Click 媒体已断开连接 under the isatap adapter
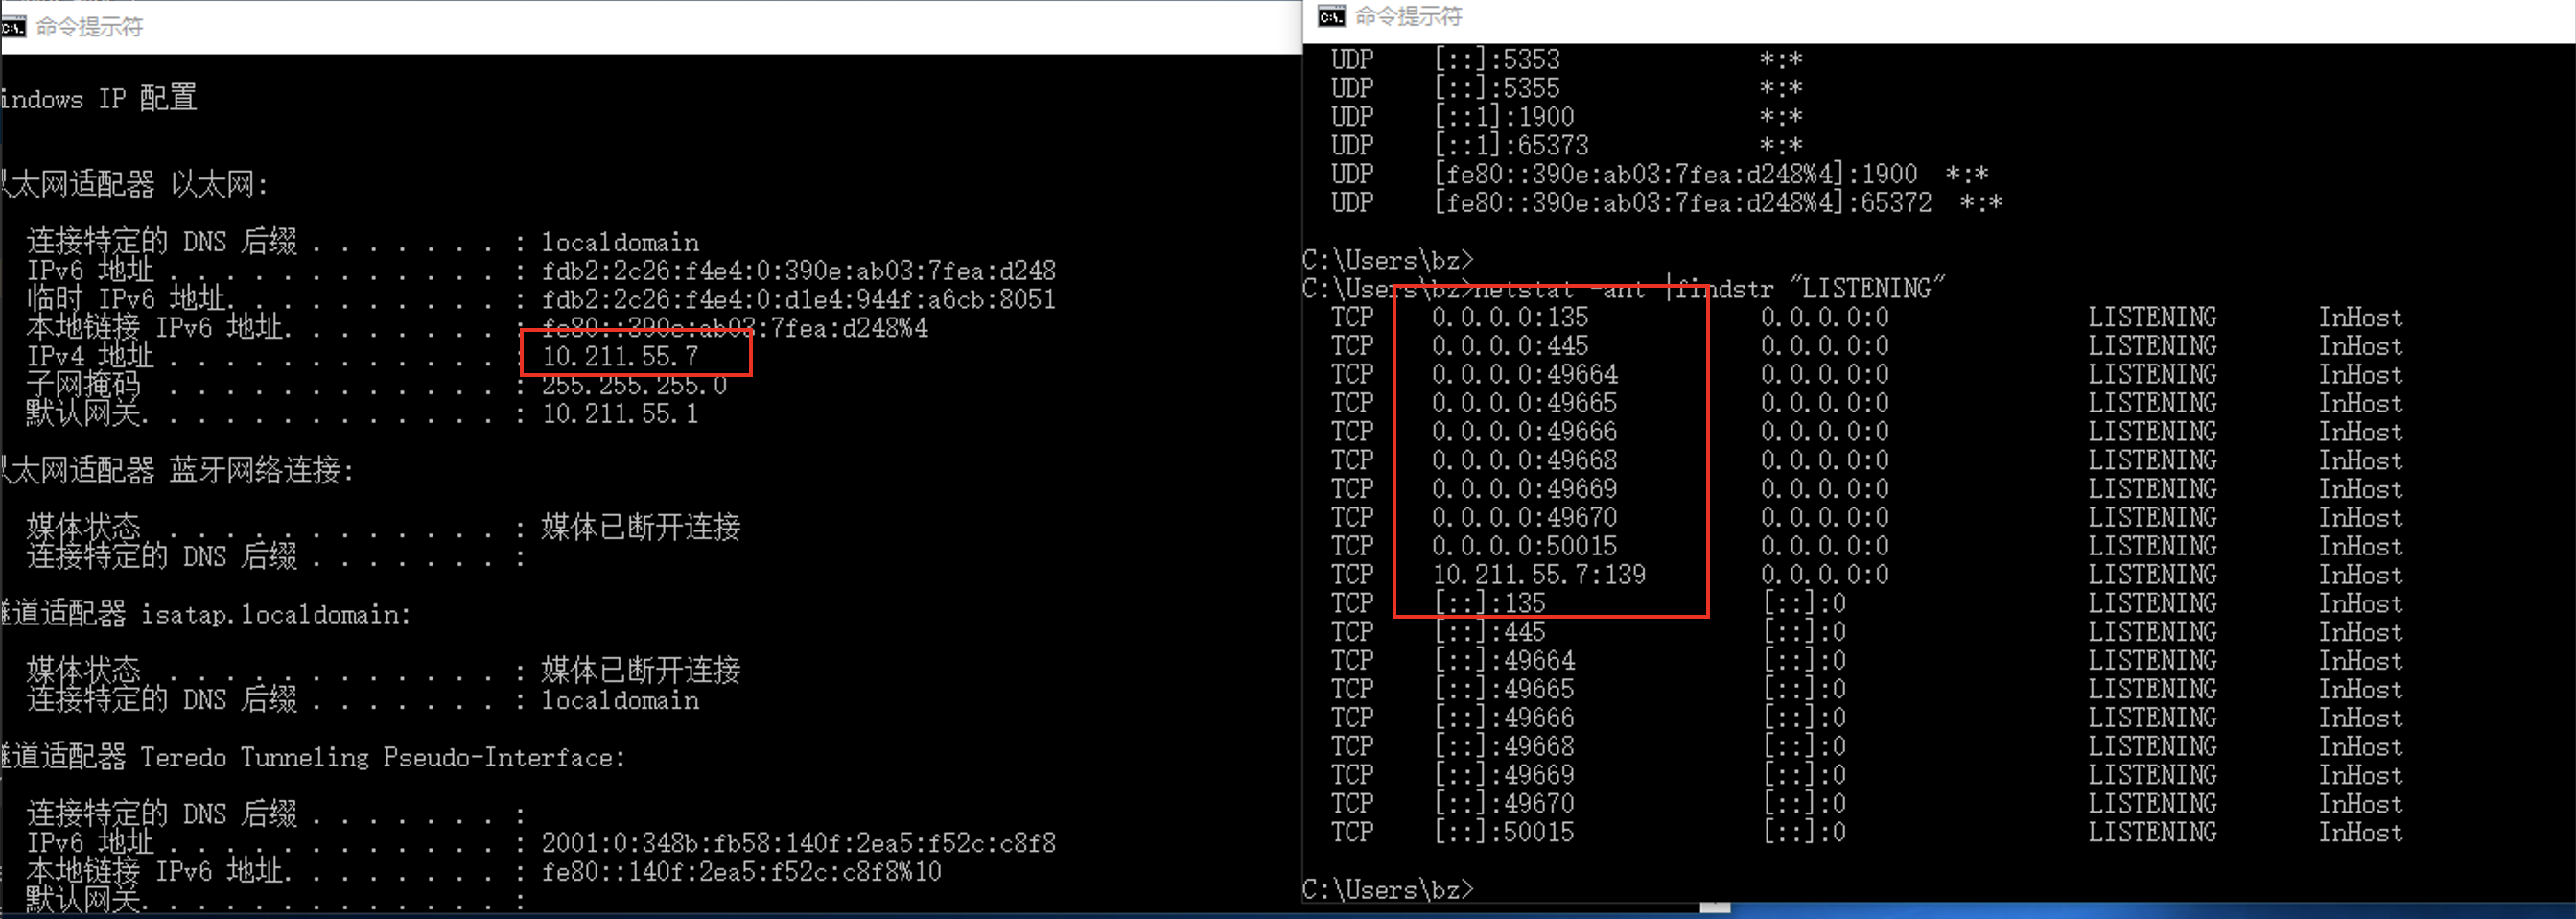Image resolution: width=2576 pixels, height=919 pixels. pyautogui.click(x=641, y=670)
